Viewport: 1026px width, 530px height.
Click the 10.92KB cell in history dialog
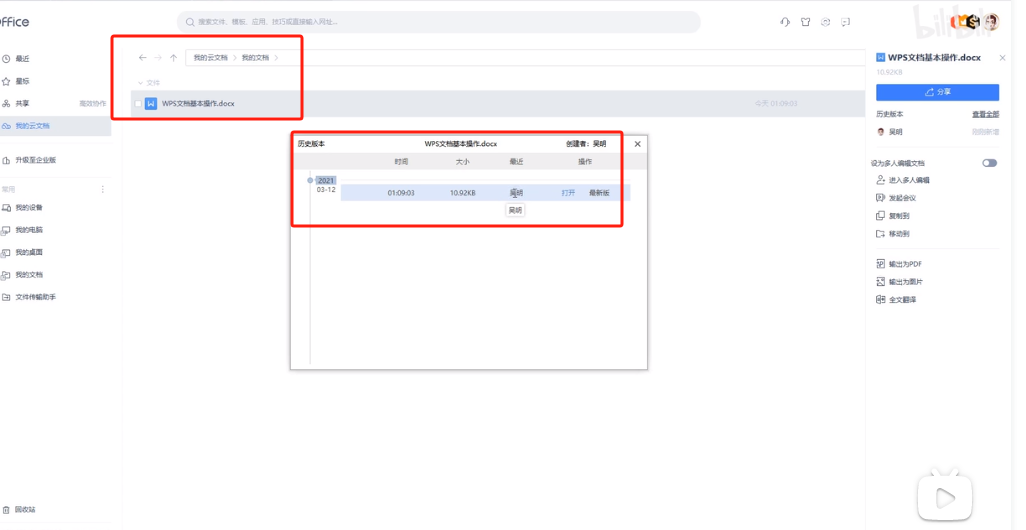click(x=463, y=193)
